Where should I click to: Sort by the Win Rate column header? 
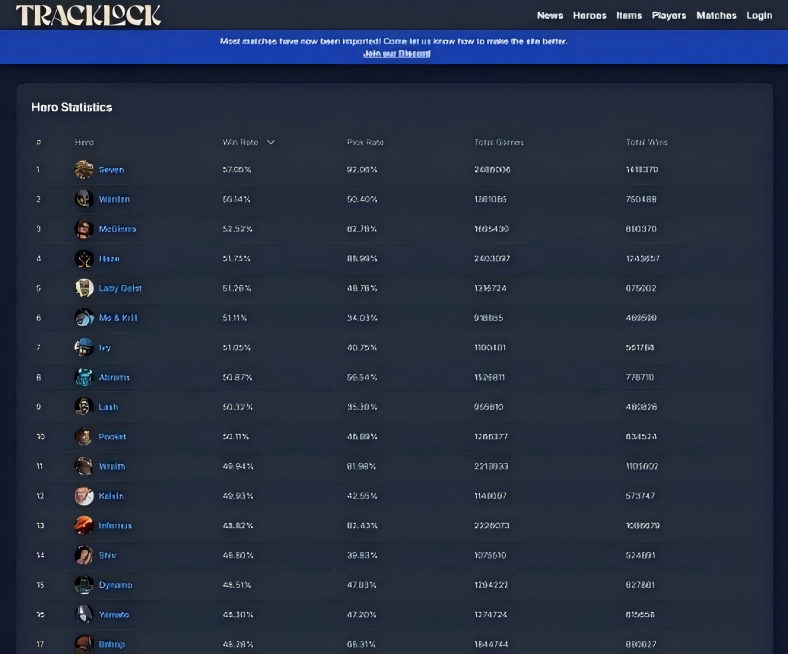click(240, 142)
